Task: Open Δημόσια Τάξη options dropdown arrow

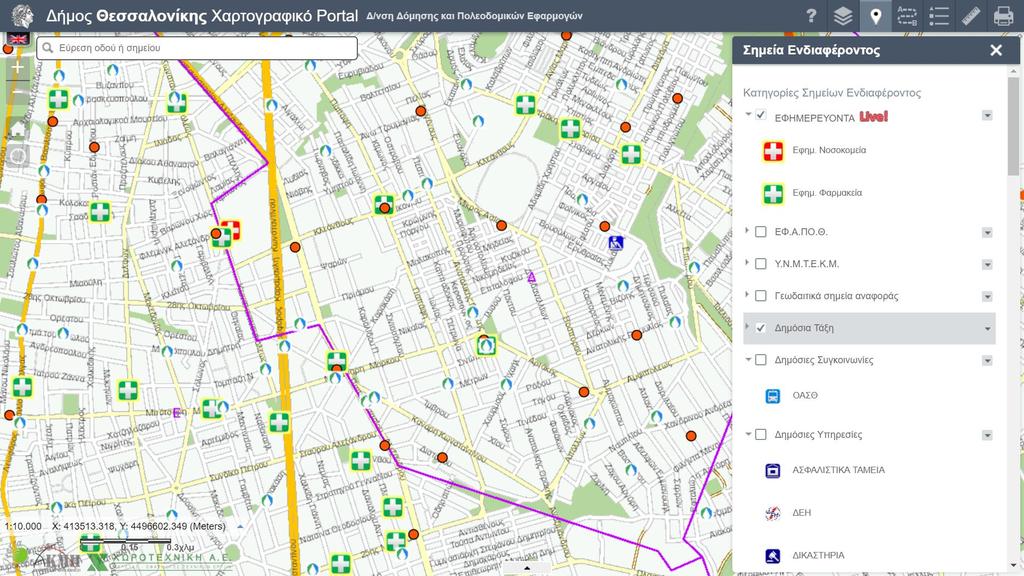Action: 987,328
